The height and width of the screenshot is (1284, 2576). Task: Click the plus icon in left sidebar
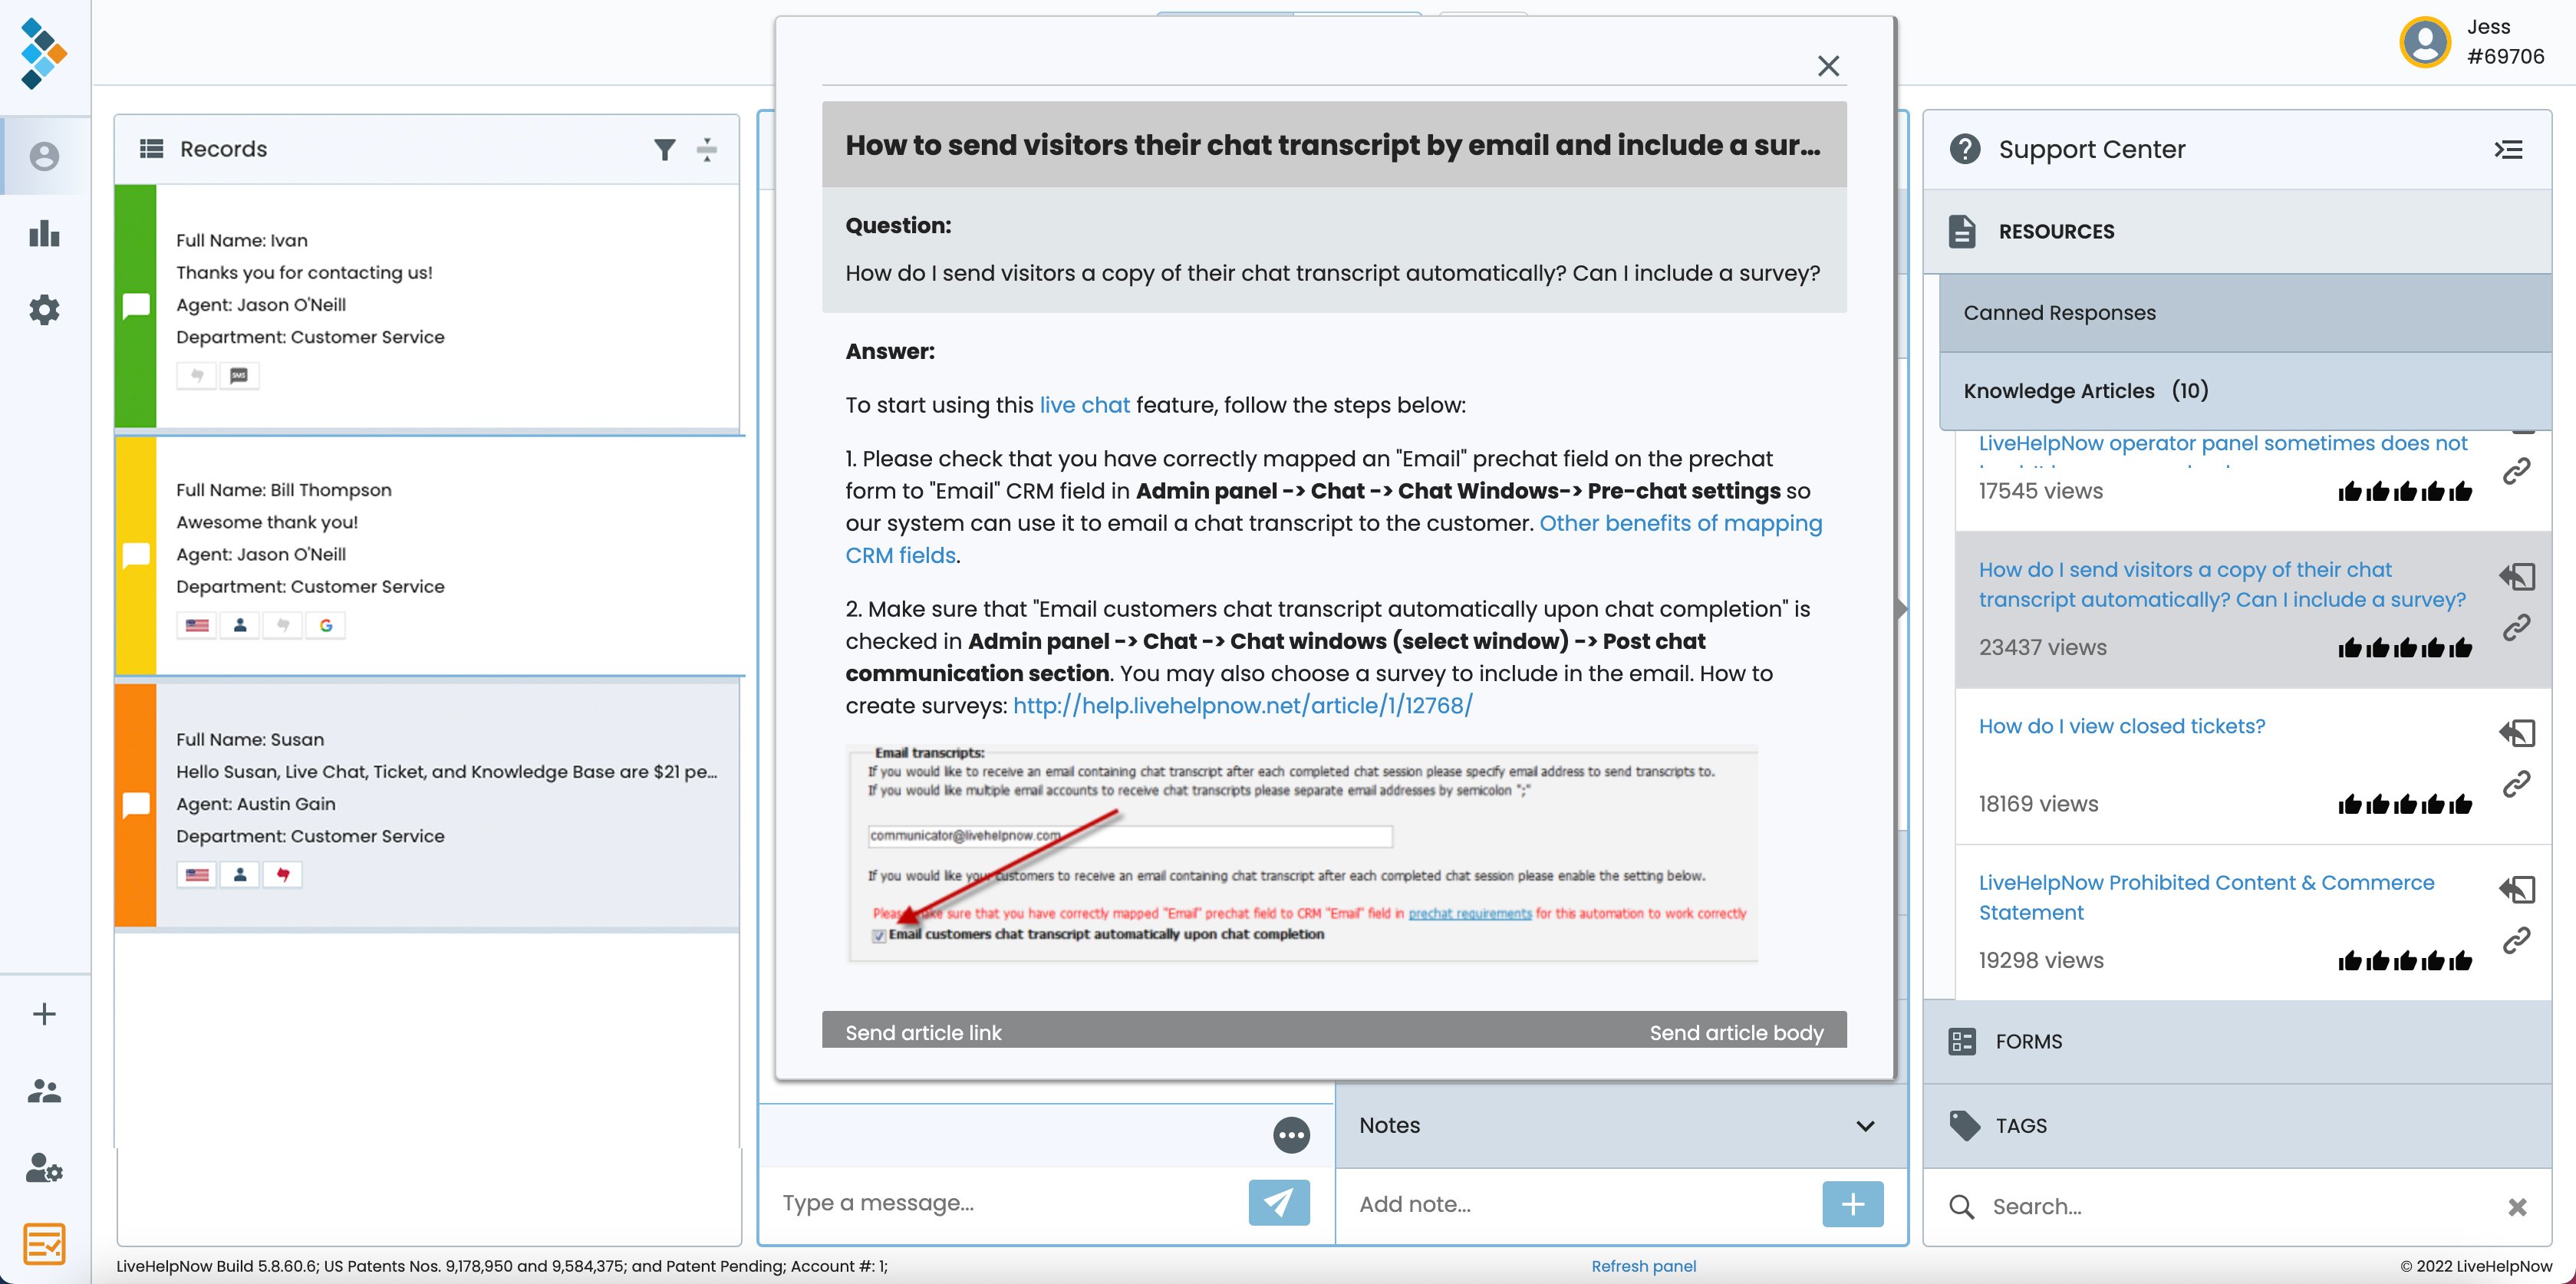click(44, 1014)
